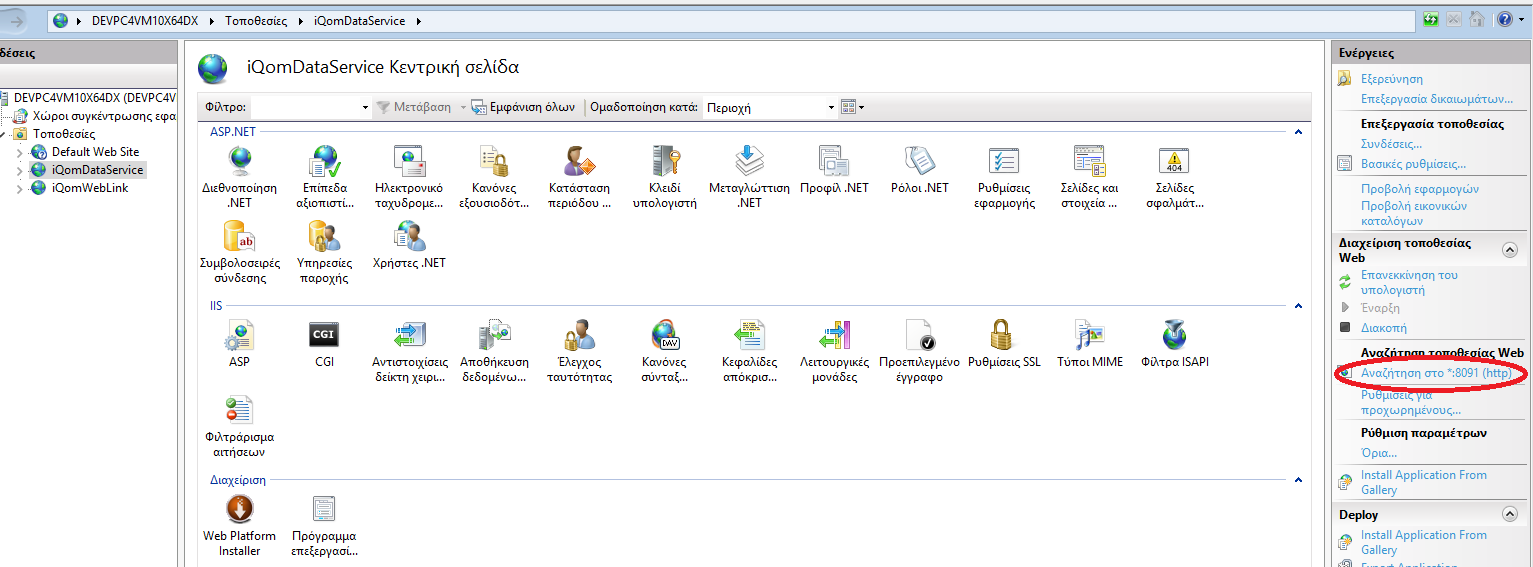Open Κλειδί υπολογιστή icon
The image size is (1533, 567).
[x=664, y=161]
